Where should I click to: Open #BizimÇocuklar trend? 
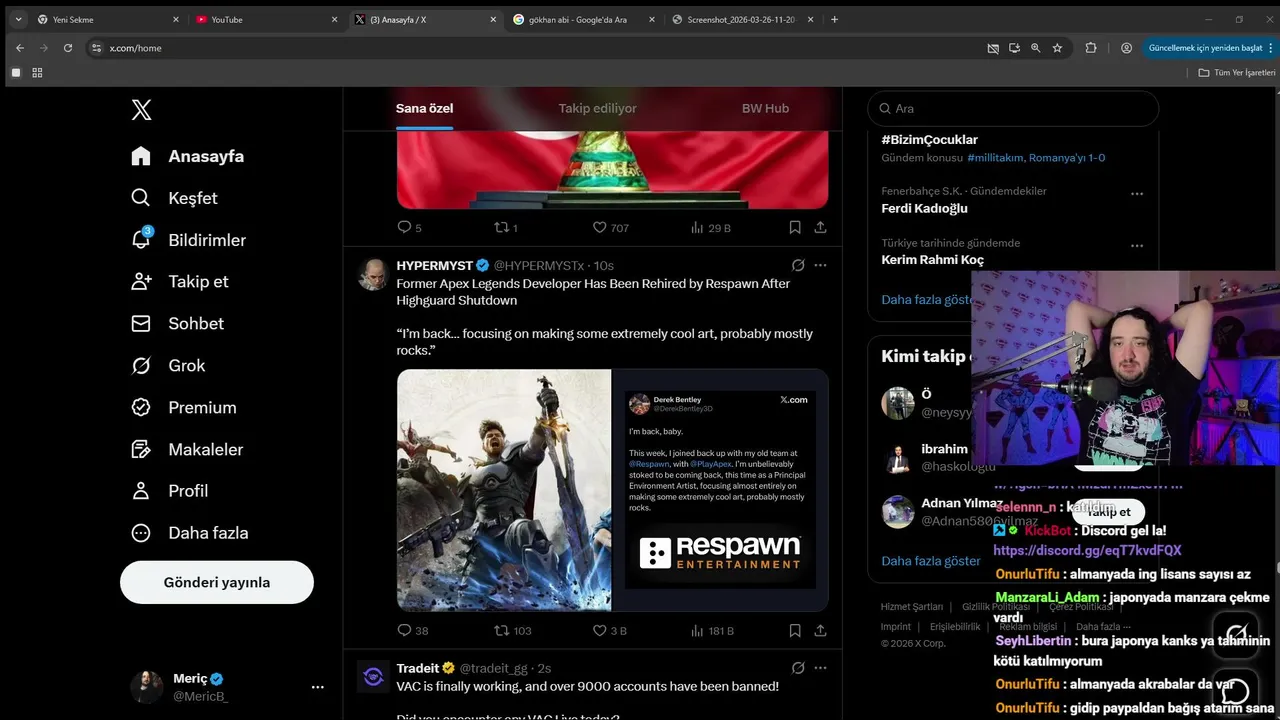[x=929, y=140]
